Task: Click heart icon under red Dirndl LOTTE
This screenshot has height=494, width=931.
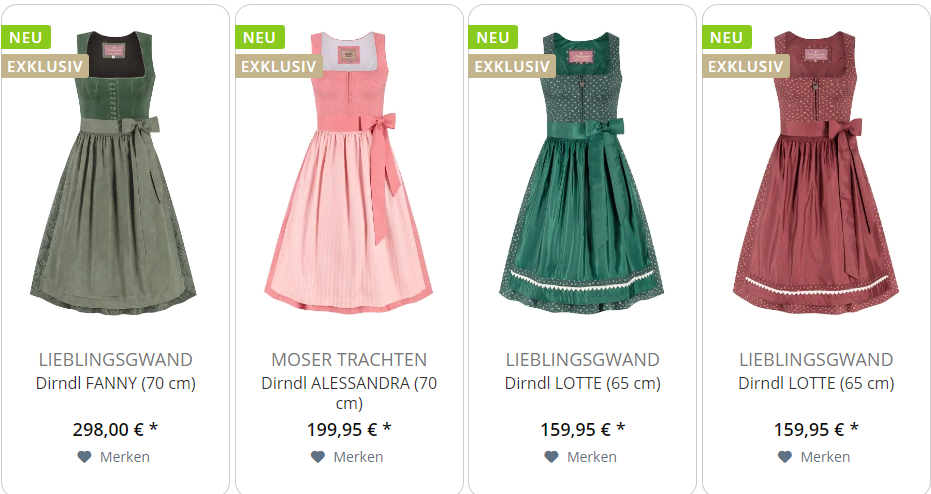Action: (785, 457)
